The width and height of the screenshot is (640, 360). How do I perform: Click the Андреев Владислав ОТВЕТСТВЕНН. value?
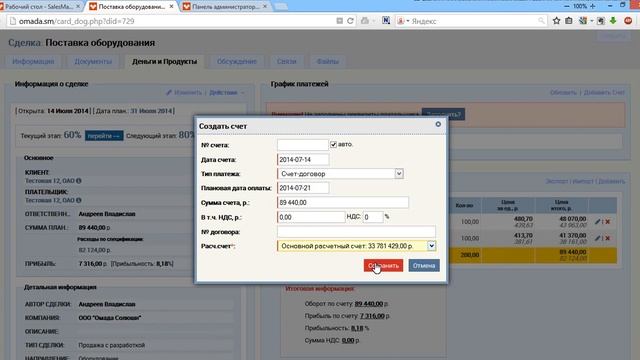[x=107, y=214]
